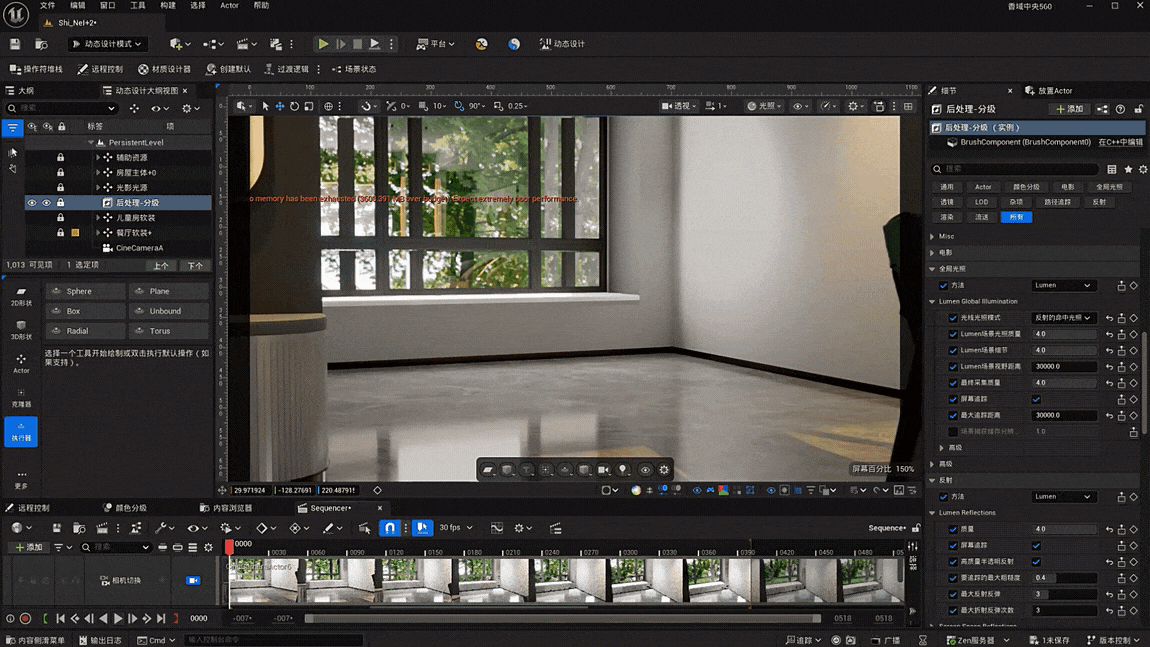Viewport: 1150px width, 647px height.
Task: Open the 光线光照模式 dropdown
Action: (1063, 318)
